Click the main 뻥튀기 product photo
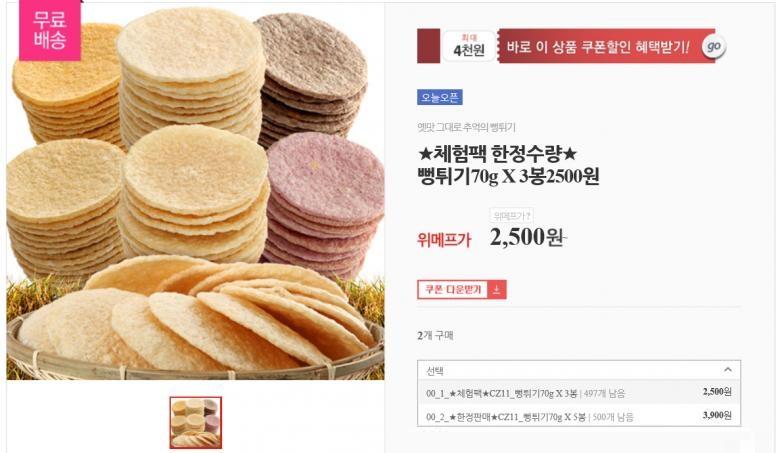Viewport: 780px width, 453px height. (195, 191)
